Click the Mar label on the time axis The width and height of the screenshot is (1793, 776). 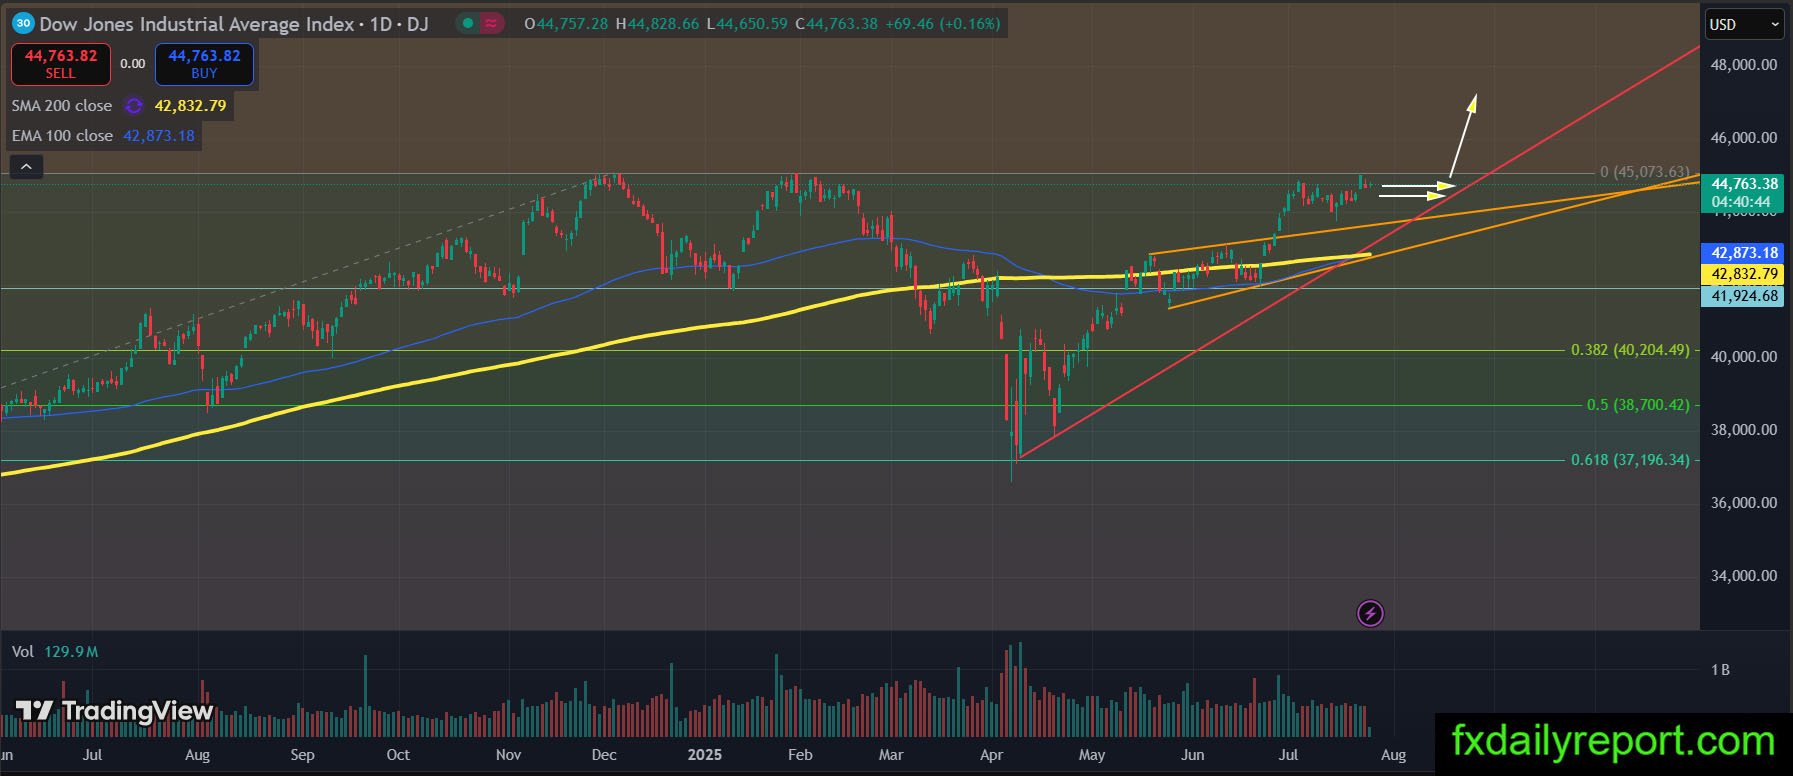click(890, 755)
